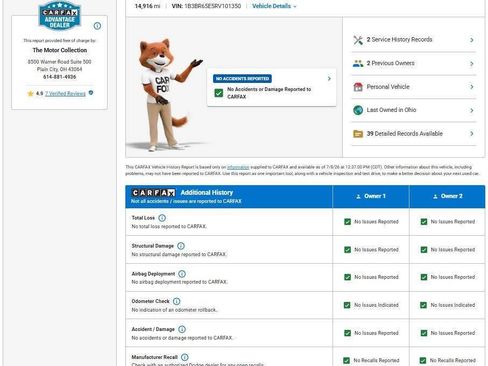Click 'Last Owned in Ohio' label

click(391, 110)
